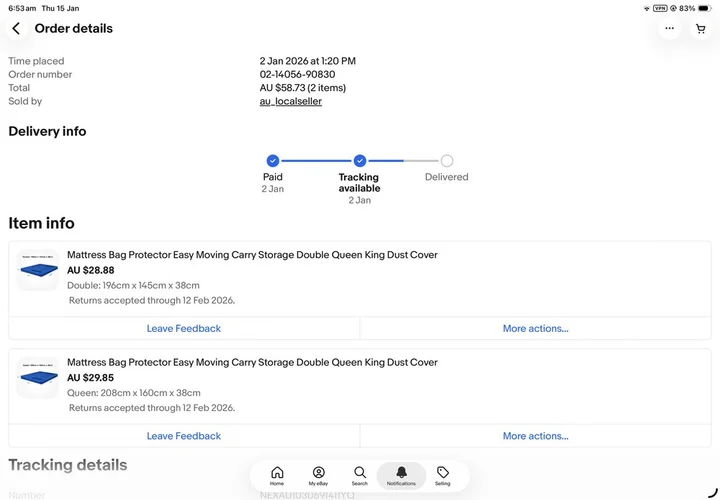Click the Paid step checkmark
The image size is (720, 500).
click(273, 161)
